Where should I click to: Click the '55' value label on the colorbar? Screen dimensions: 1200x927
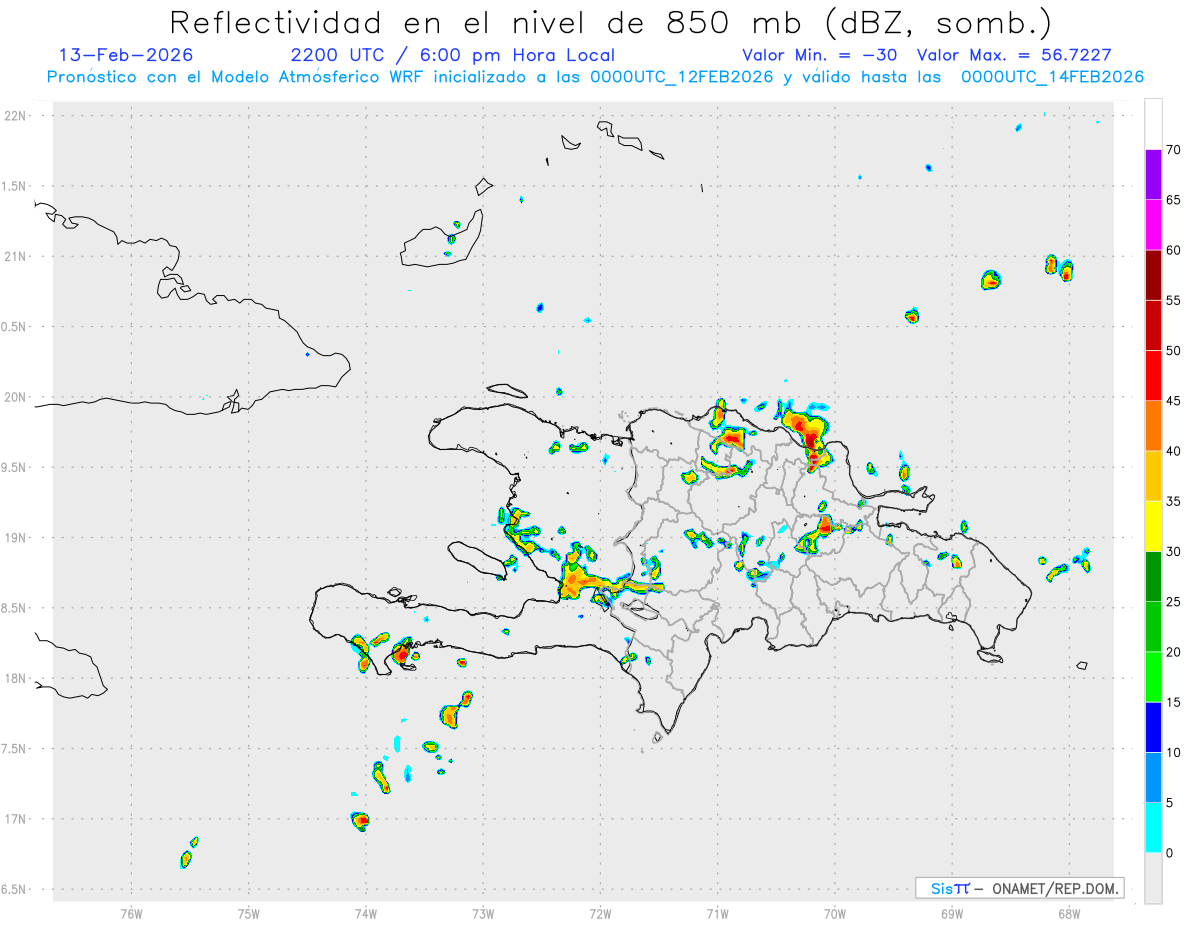[x=1174, y=300]
